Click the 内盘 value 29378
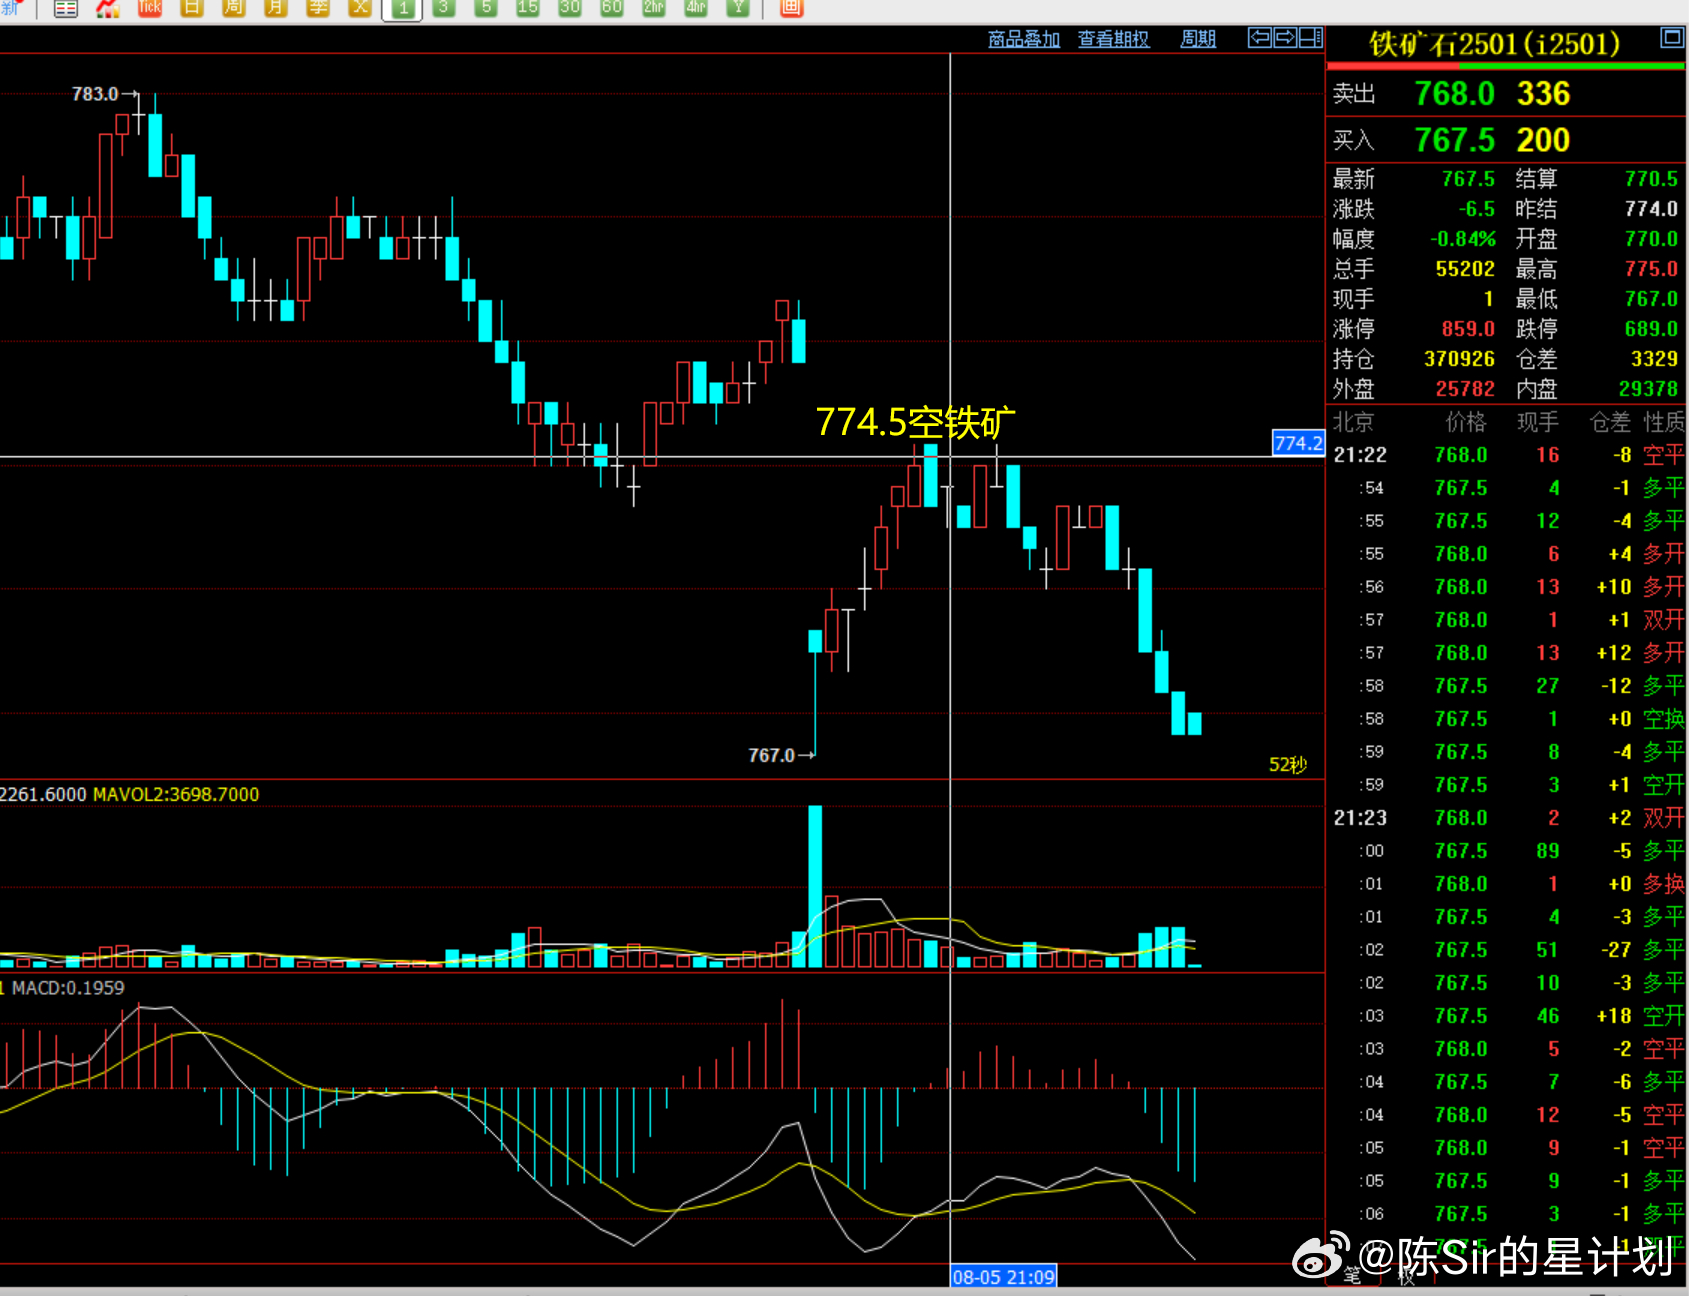Viewport: 1689px width, 1296px height. (x=1648, y=389)
